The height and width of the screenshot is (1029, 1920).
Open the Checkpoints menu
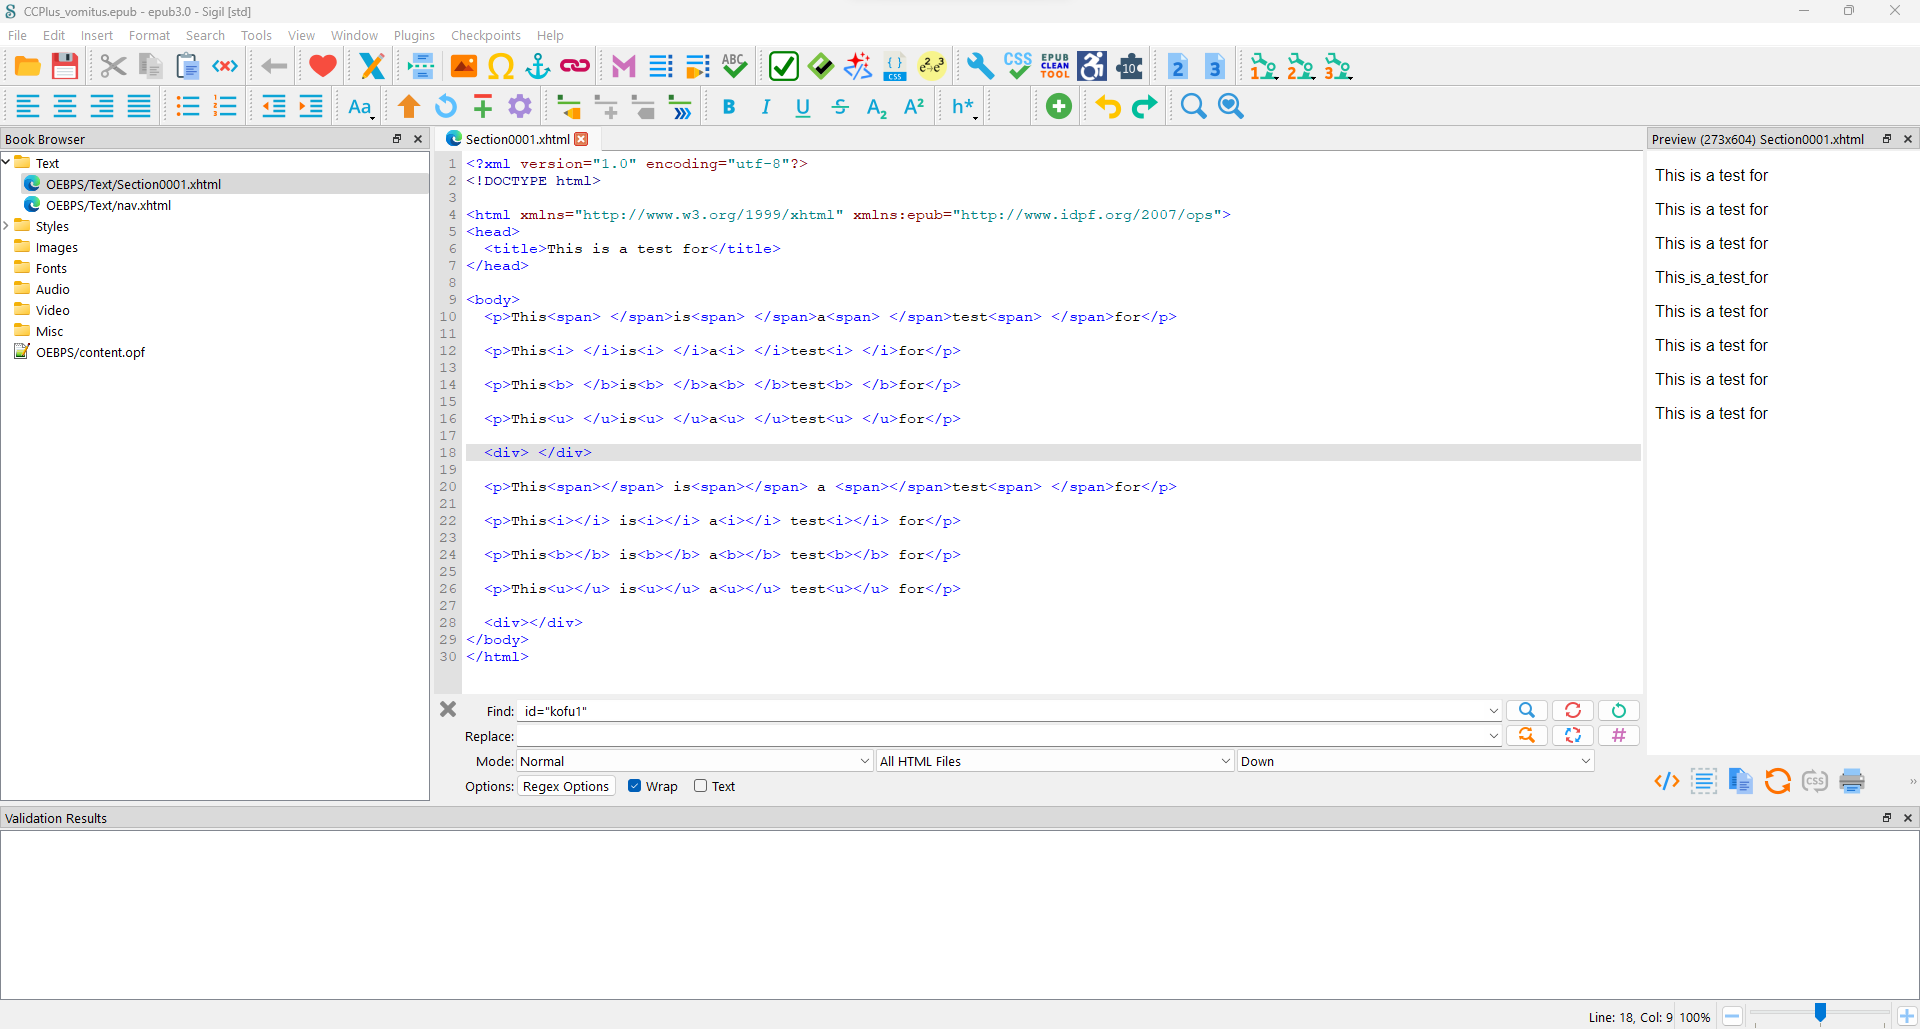[485, 35]
